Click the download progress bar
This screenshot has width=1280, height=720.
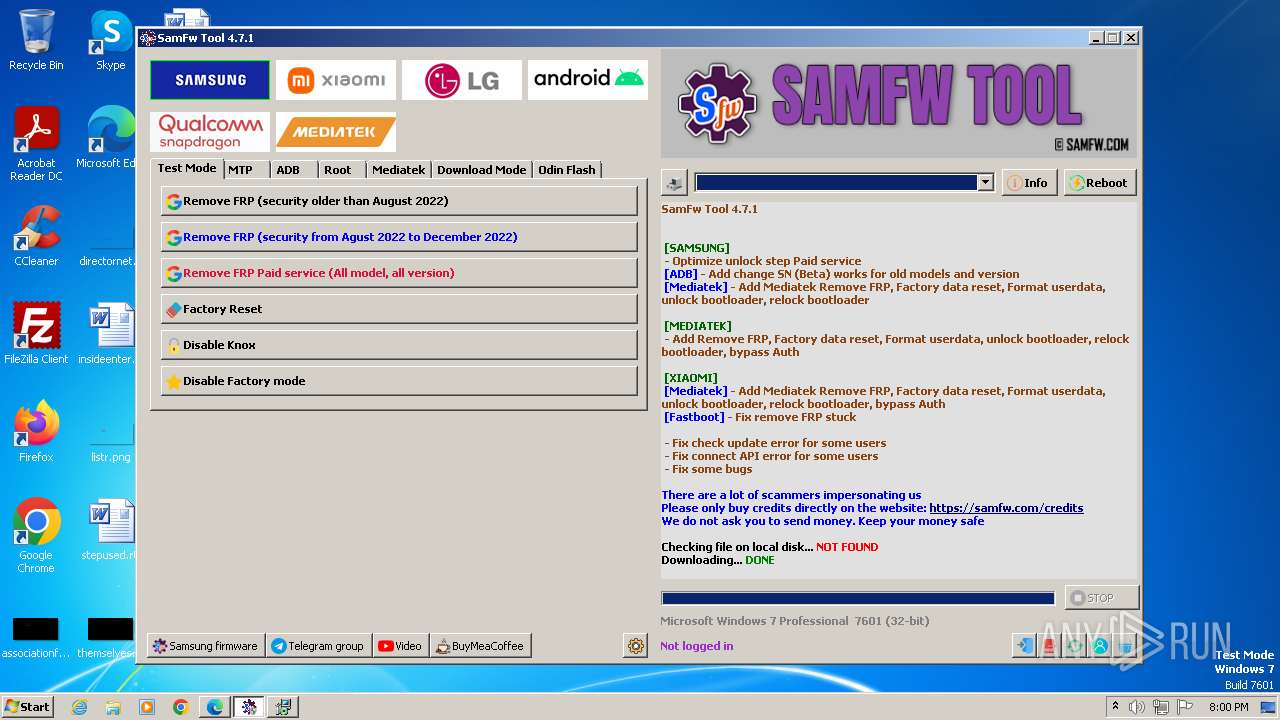pyautogui.click(x=858, y=598)
